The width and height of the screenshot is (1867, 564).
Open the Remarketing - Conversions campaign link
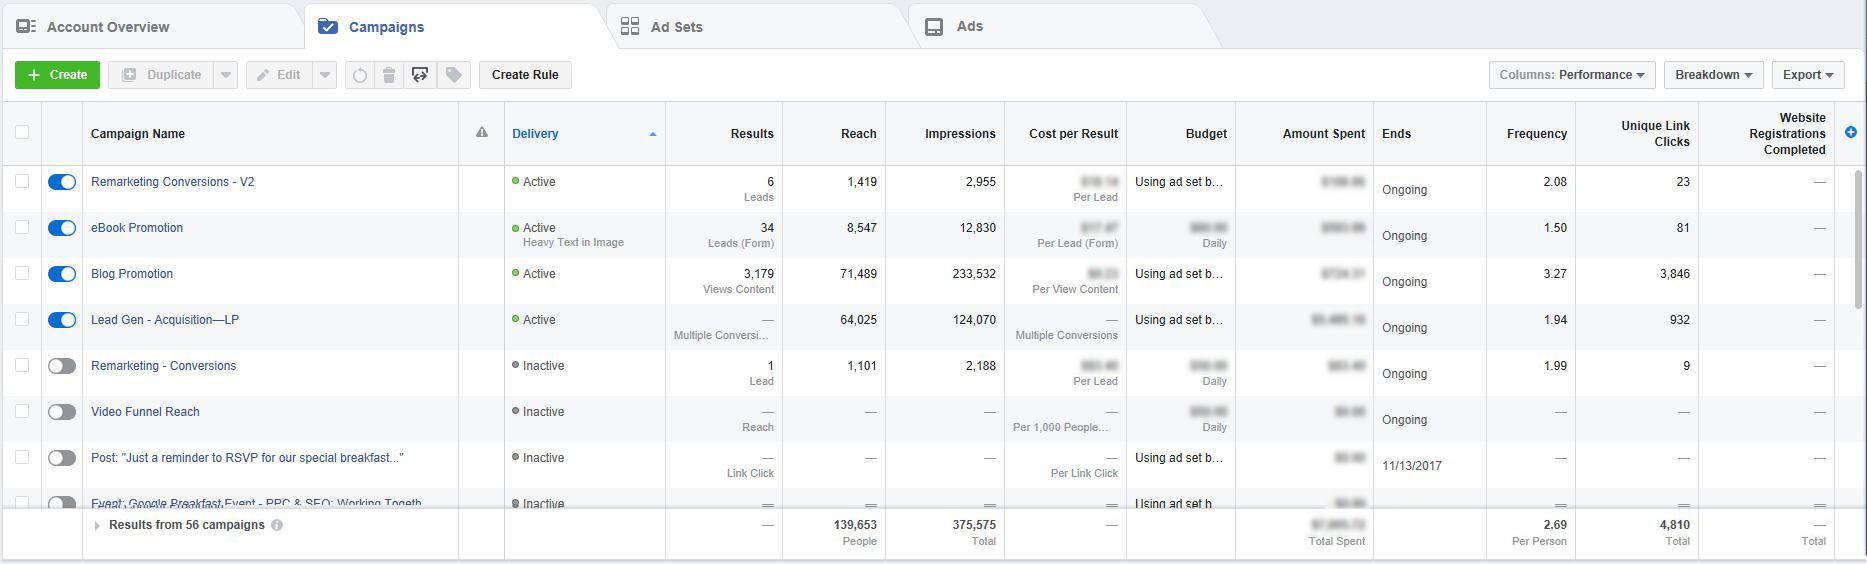[x=164, y=366]
